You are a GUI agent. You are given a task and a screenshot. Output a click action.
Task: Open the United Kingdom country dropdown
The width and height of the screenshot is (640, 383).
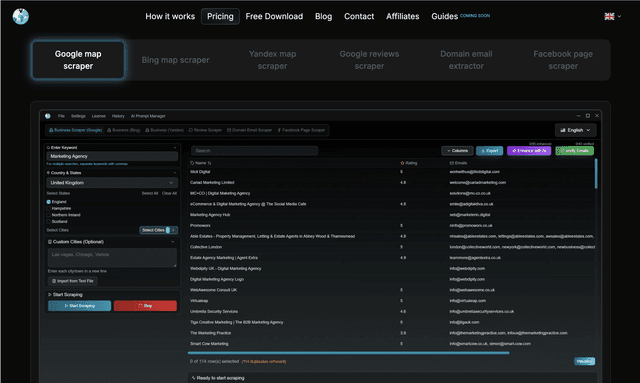112,183
